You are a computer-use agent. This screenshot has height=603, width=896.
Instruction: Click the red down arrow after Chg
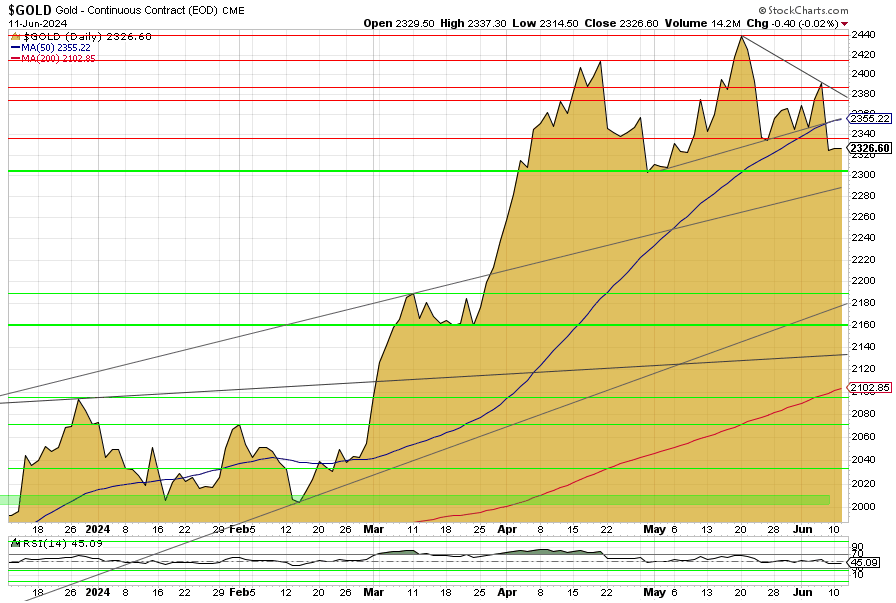[x=845, y=23]
